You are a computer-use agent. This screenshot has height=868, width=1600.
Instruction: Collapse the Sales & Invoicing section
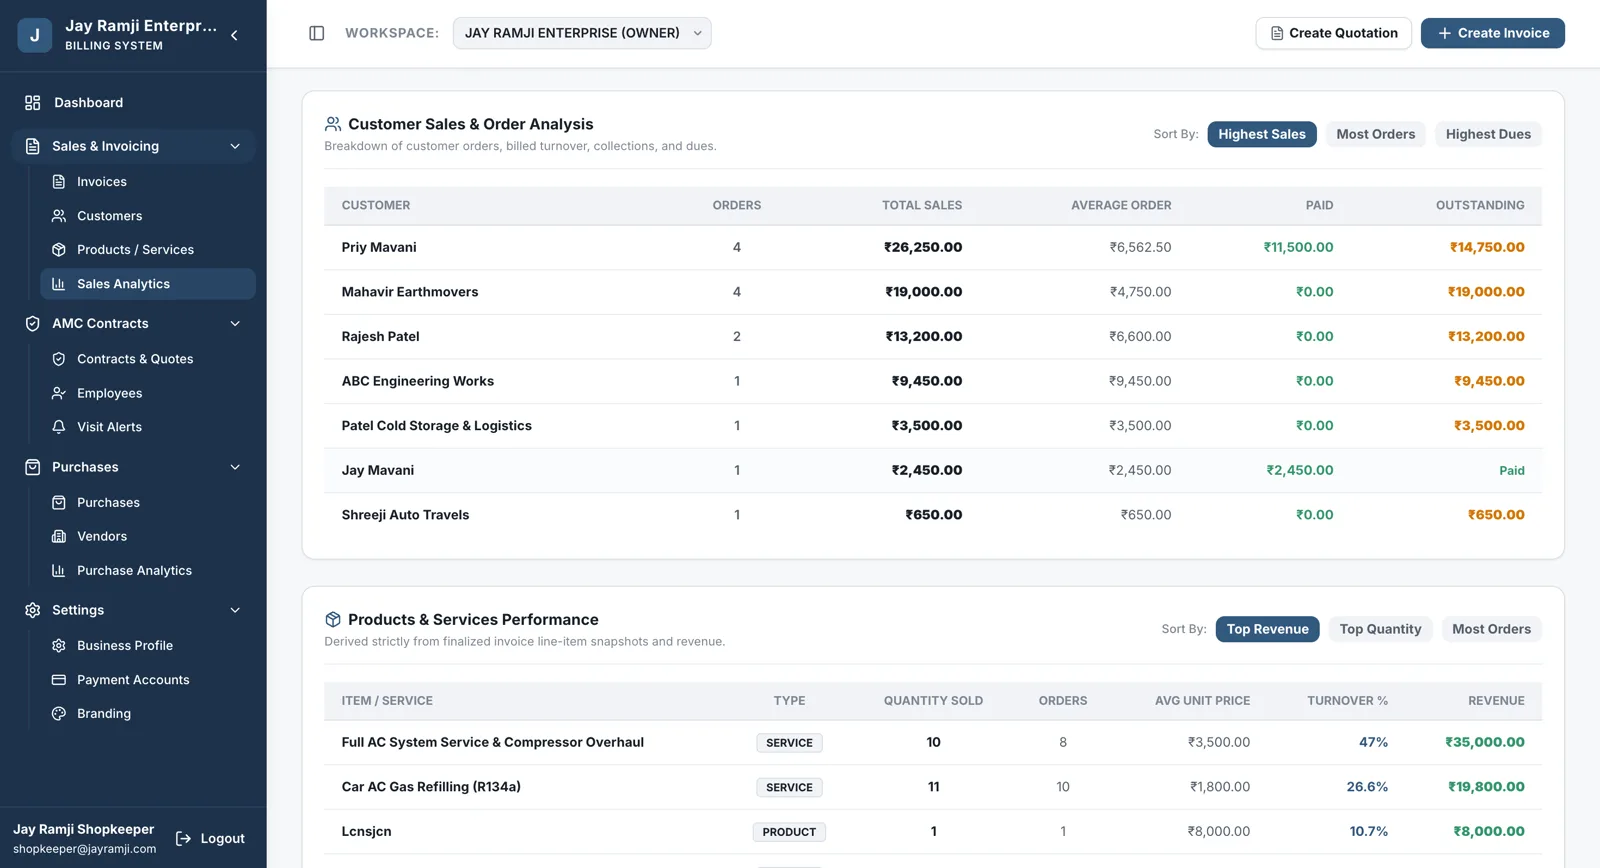235,146
